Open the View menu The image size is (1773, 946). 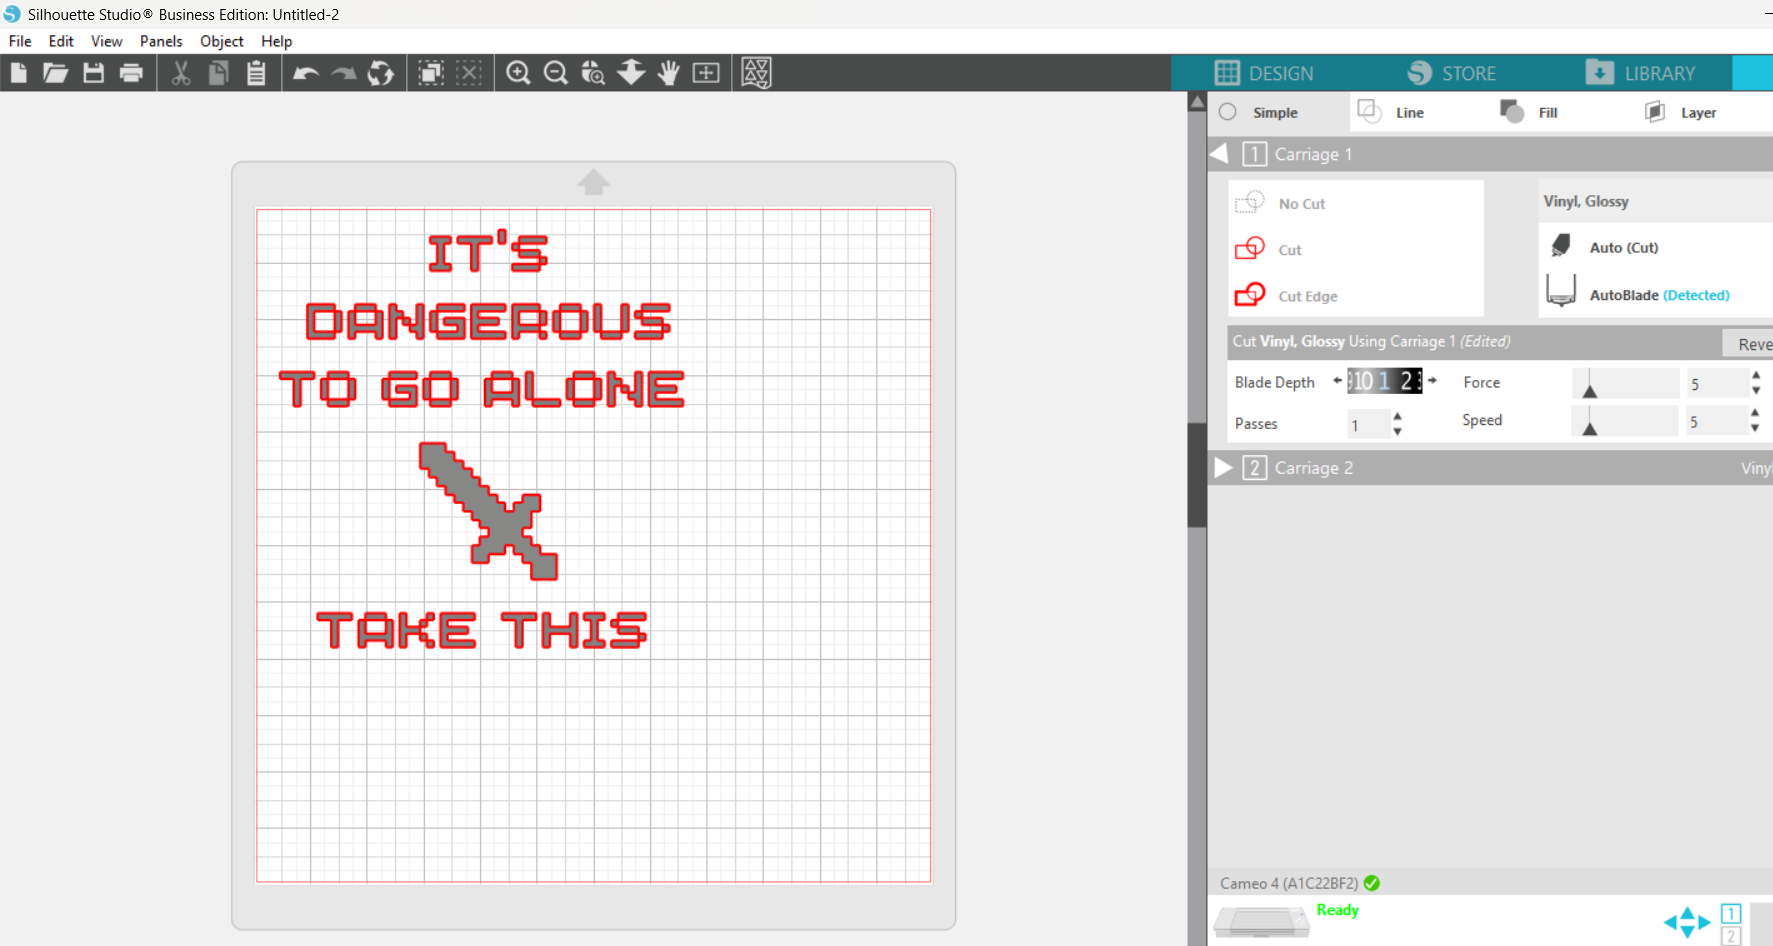tap(106, 41)
